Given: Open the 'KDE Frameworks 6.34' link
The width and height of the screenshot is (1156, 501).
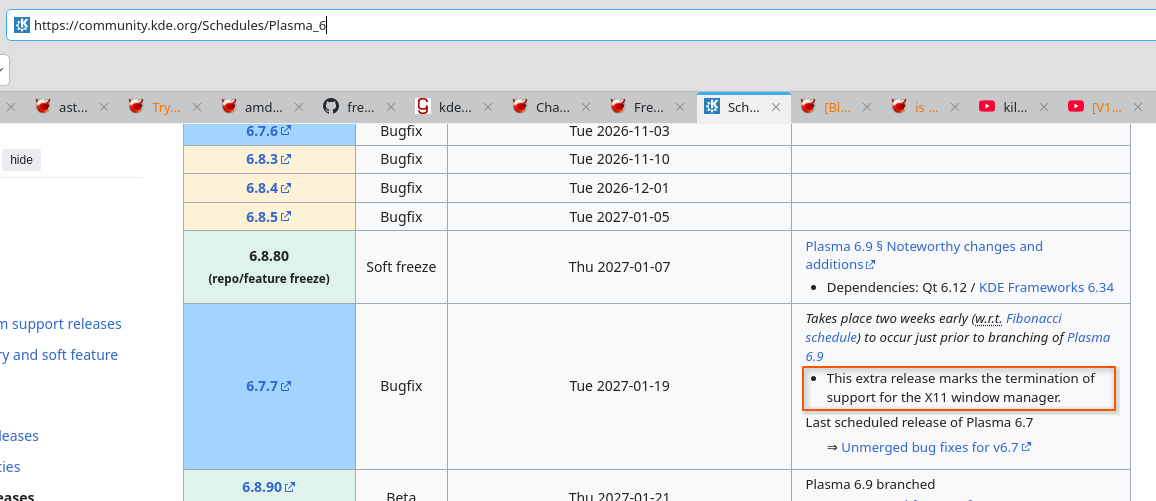Looking at the screenshot, I should [1046, 287].
